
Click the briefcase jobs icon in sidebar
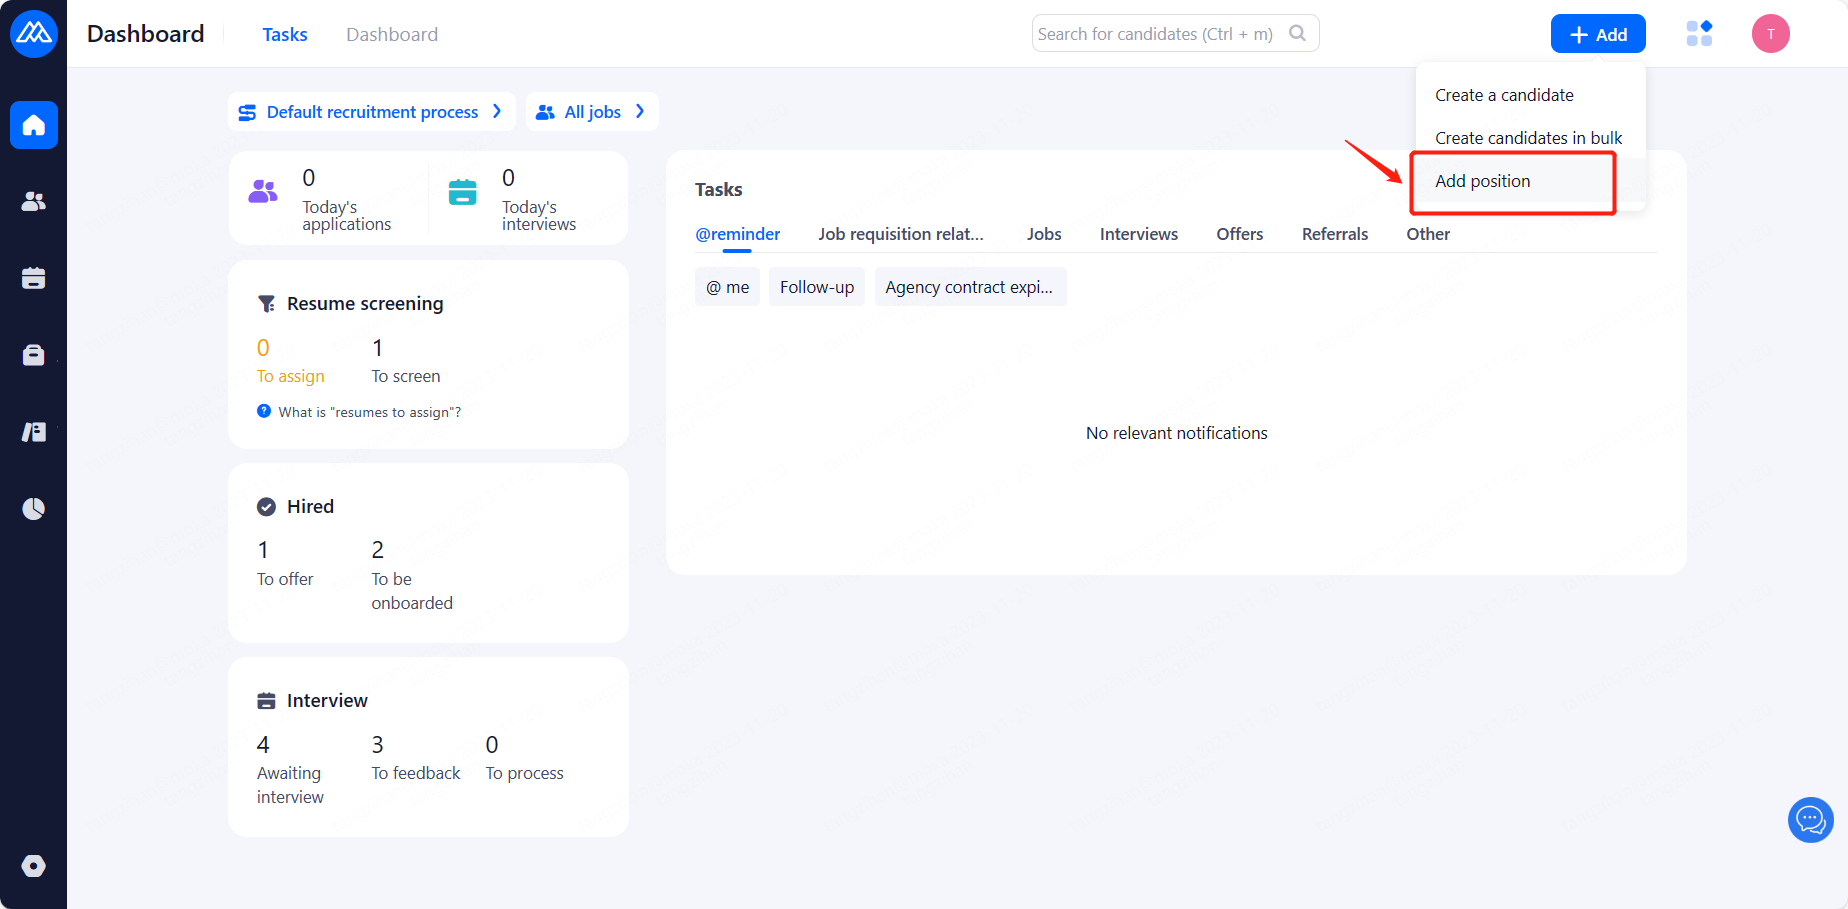coord(34,355)
